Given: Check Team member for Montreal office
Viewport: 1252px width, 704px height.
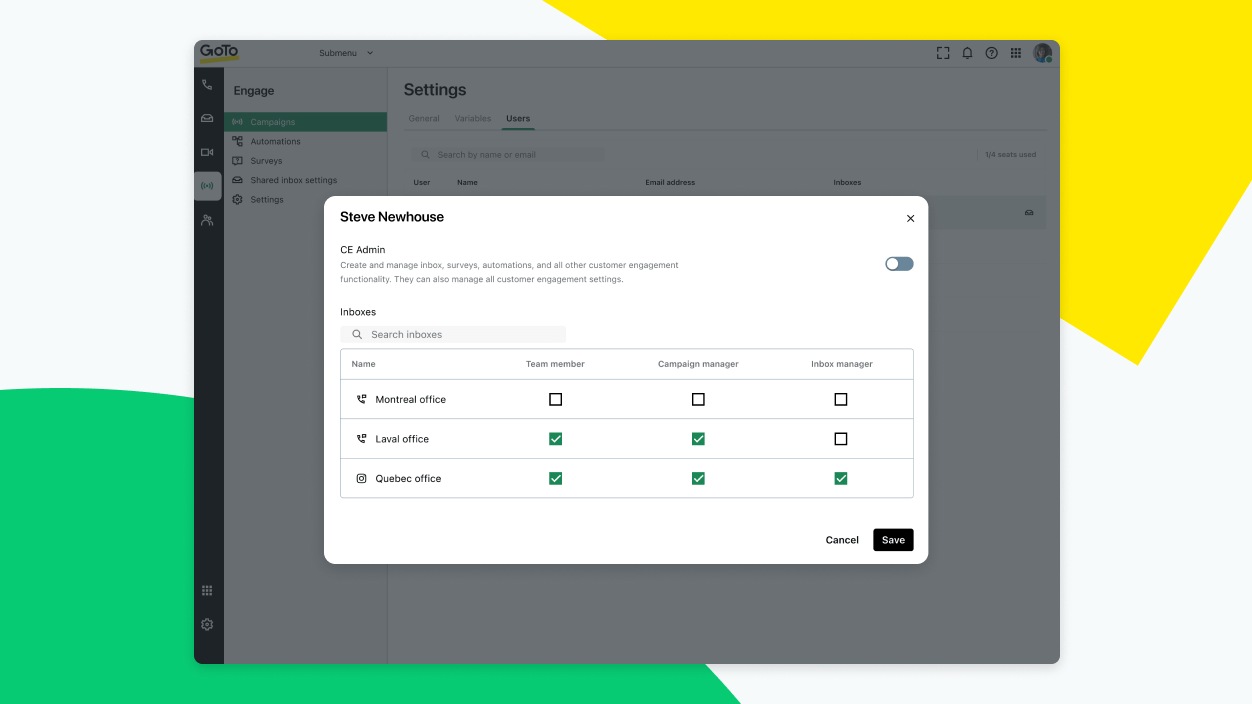Looking at the screenshot, I should 555,399.
